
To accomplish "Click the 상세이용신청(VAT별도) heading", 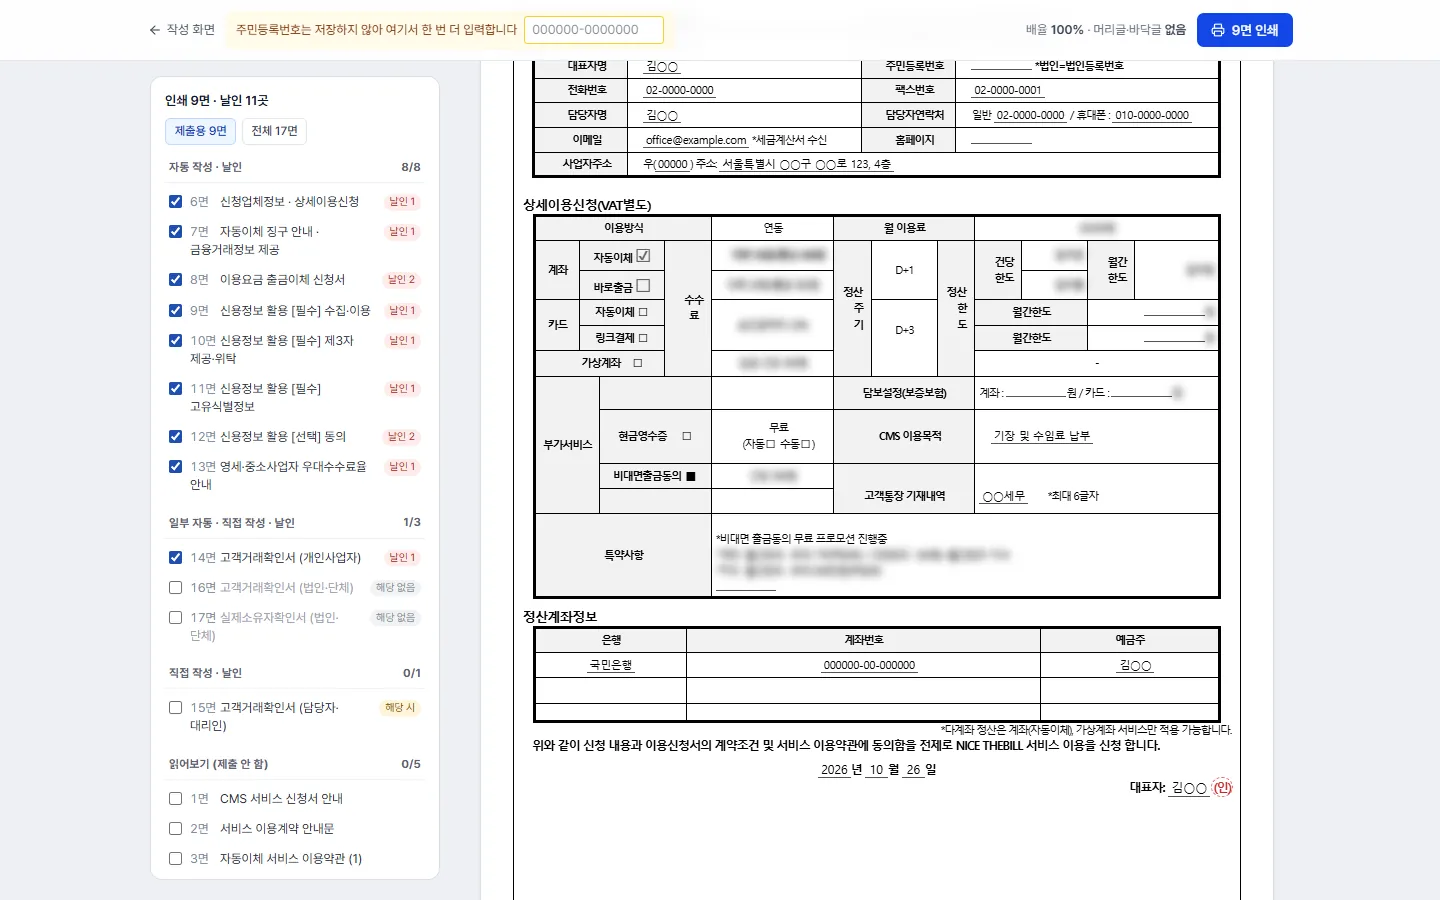I will pyautogui.click(x=587, y=205).
